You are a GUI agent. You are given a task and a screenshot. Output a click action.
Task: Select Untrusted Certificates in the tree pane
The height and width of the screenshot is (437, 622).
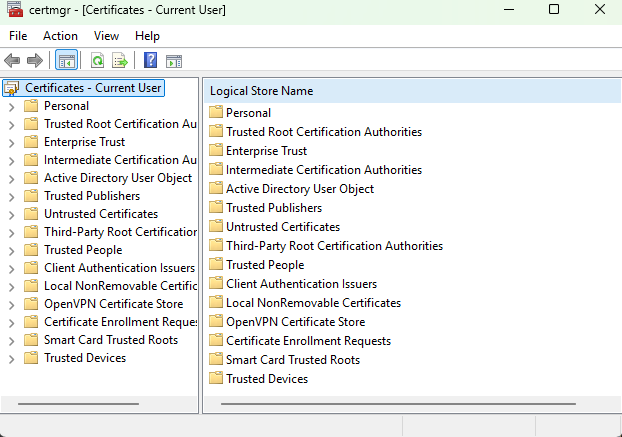pos(101,214)
